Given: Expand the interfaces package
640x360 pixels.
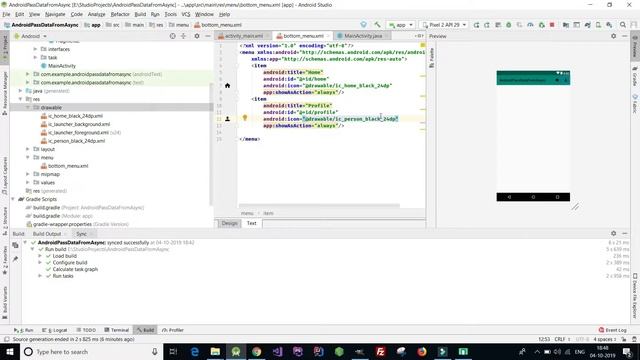Looking at the screenshot, I should click(35, 49).
